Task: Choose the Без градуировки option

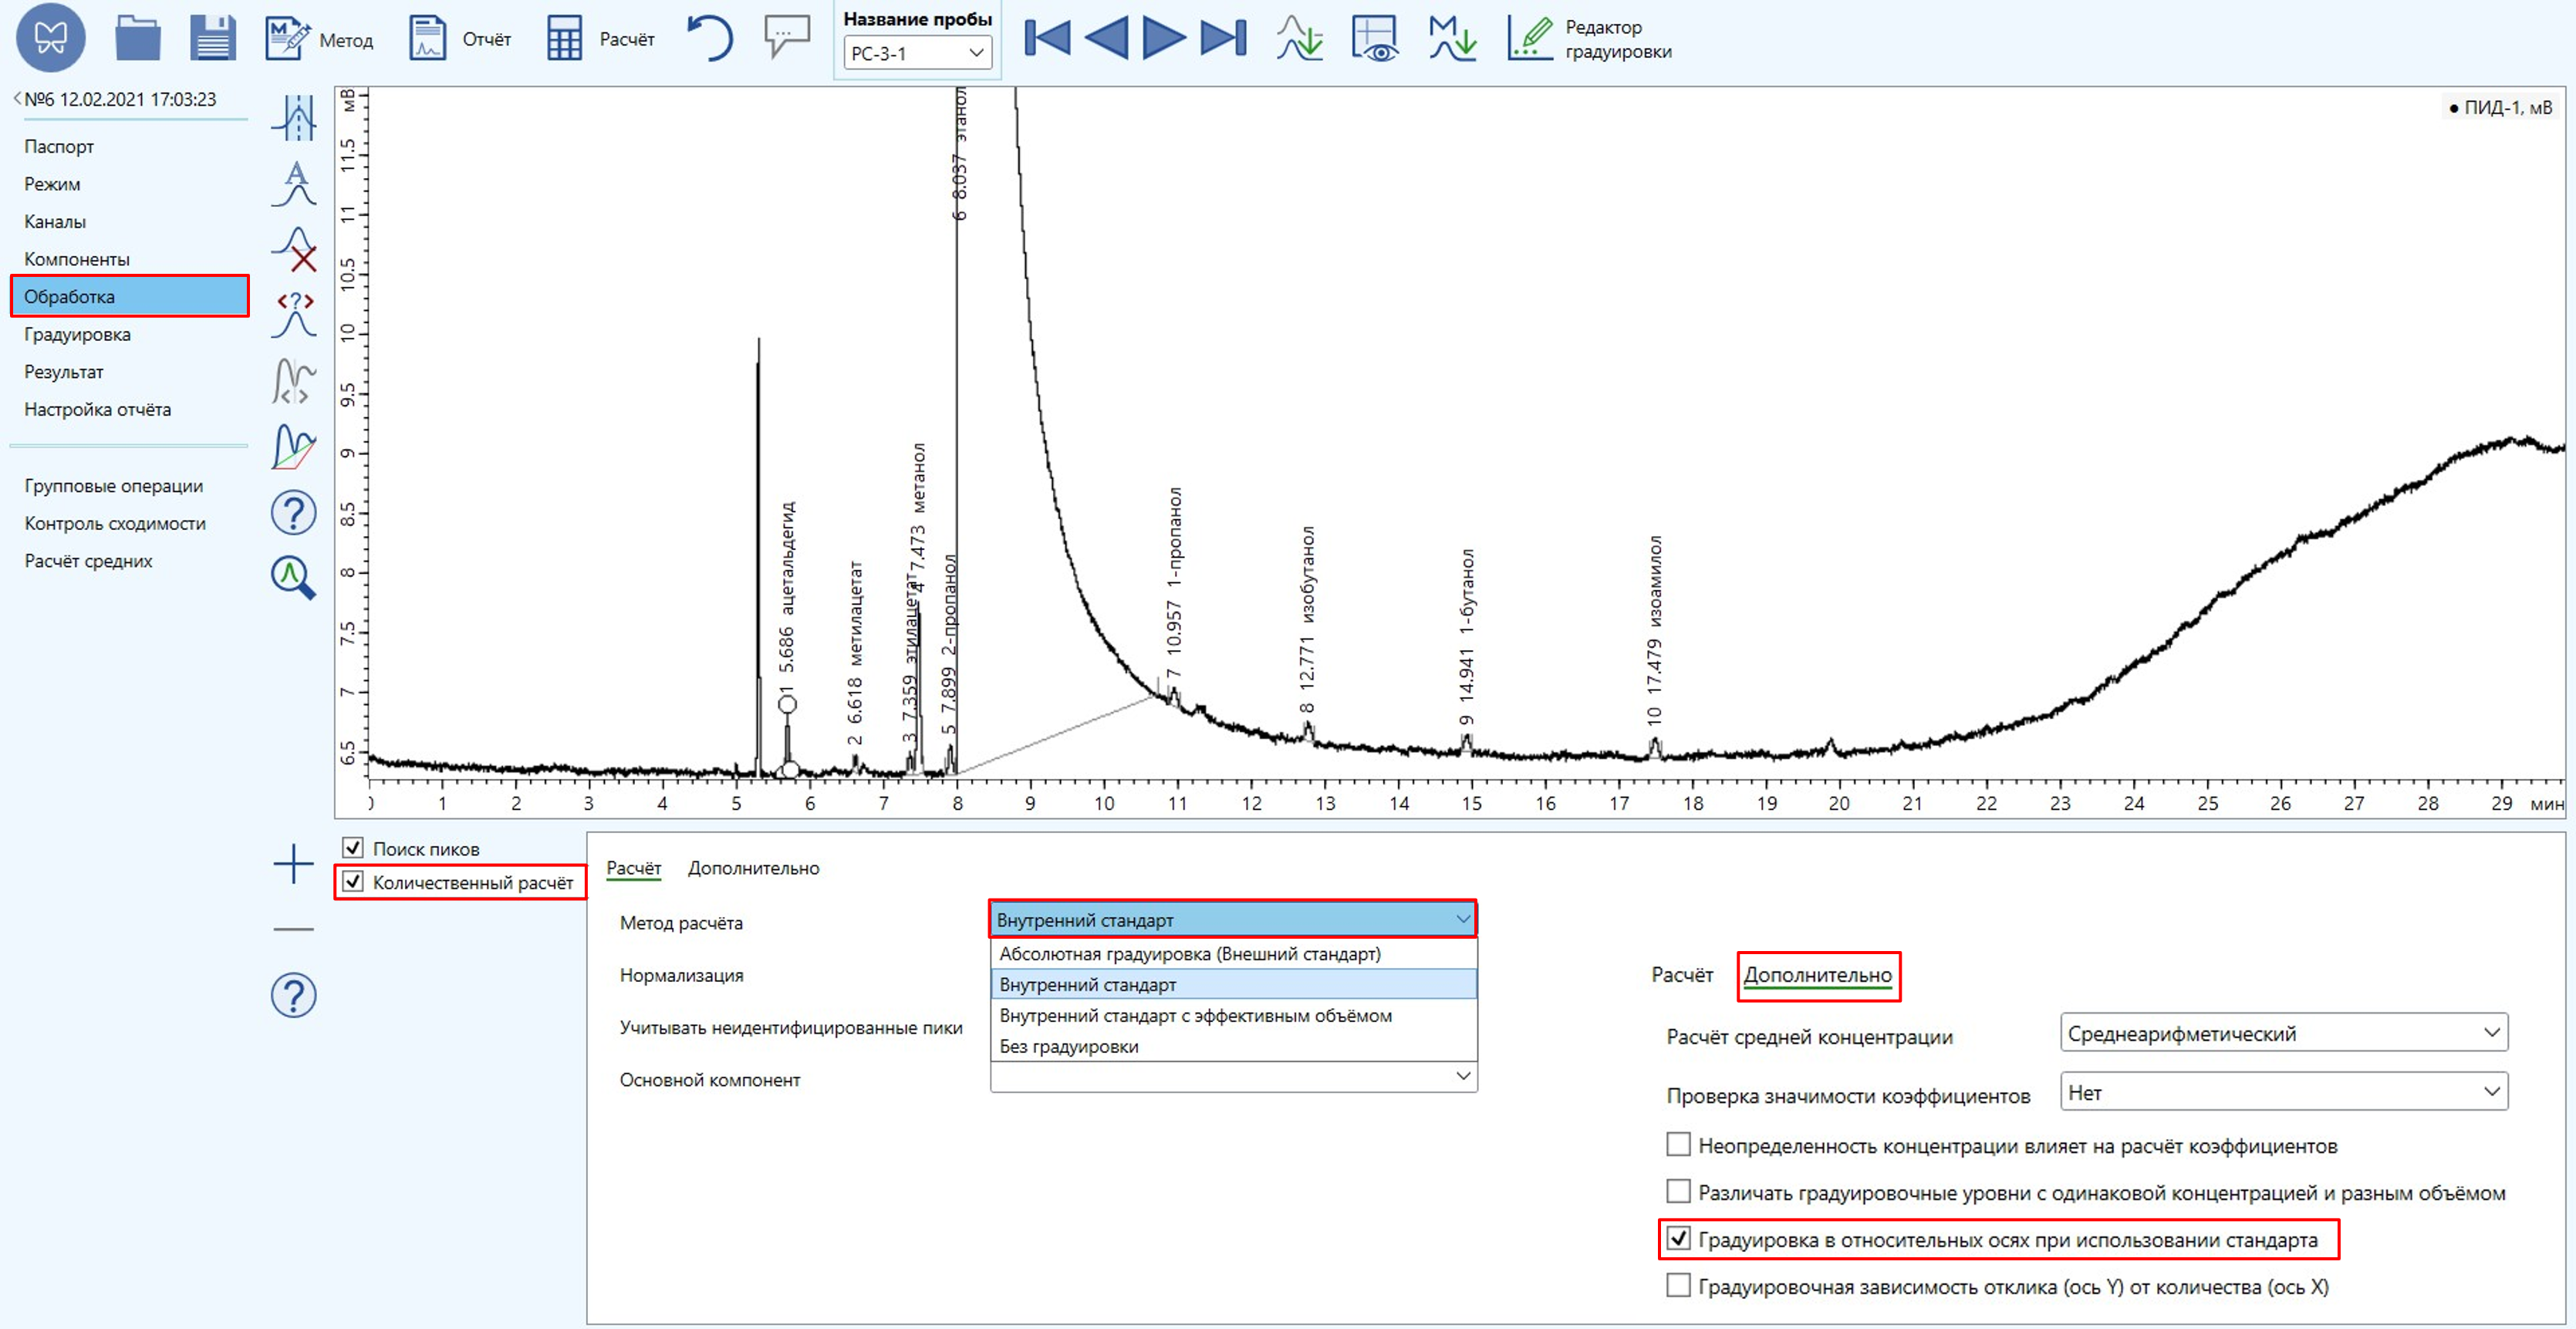Action: (x=1234, y=1047)
